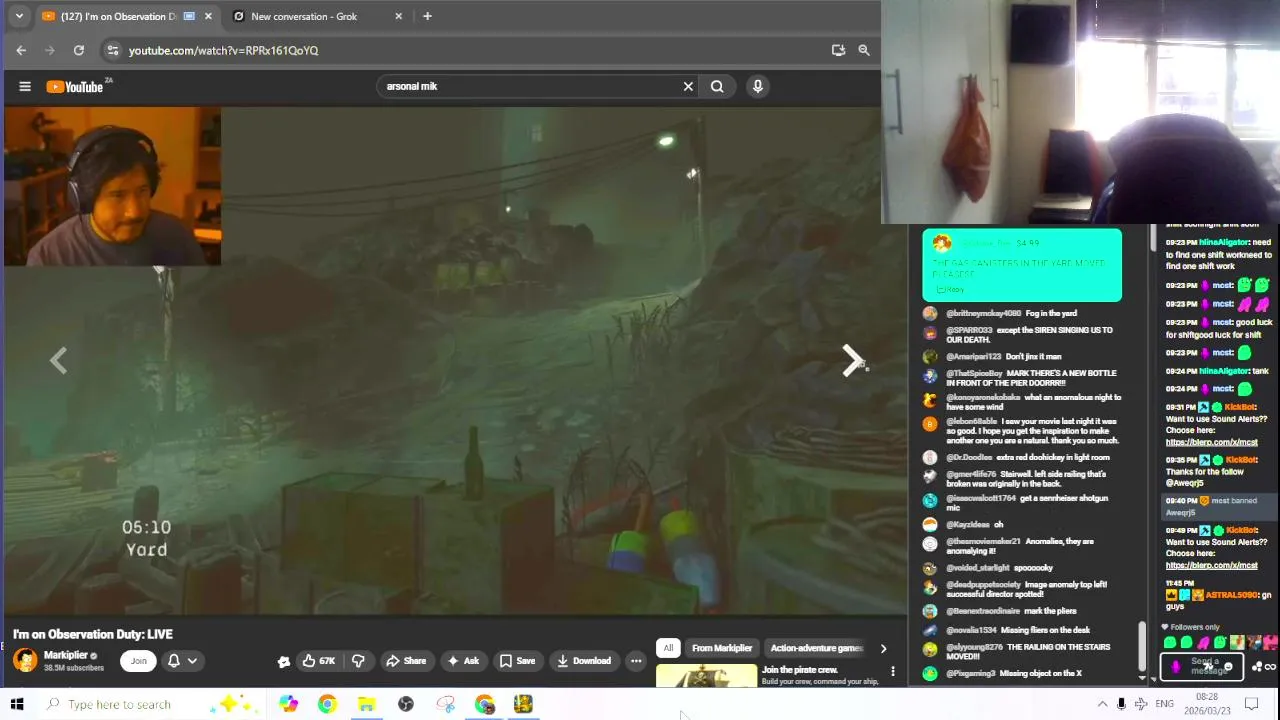This screenshot has height=720, width=1280.
Task: Save the video to a playlist
Action: 517,661
